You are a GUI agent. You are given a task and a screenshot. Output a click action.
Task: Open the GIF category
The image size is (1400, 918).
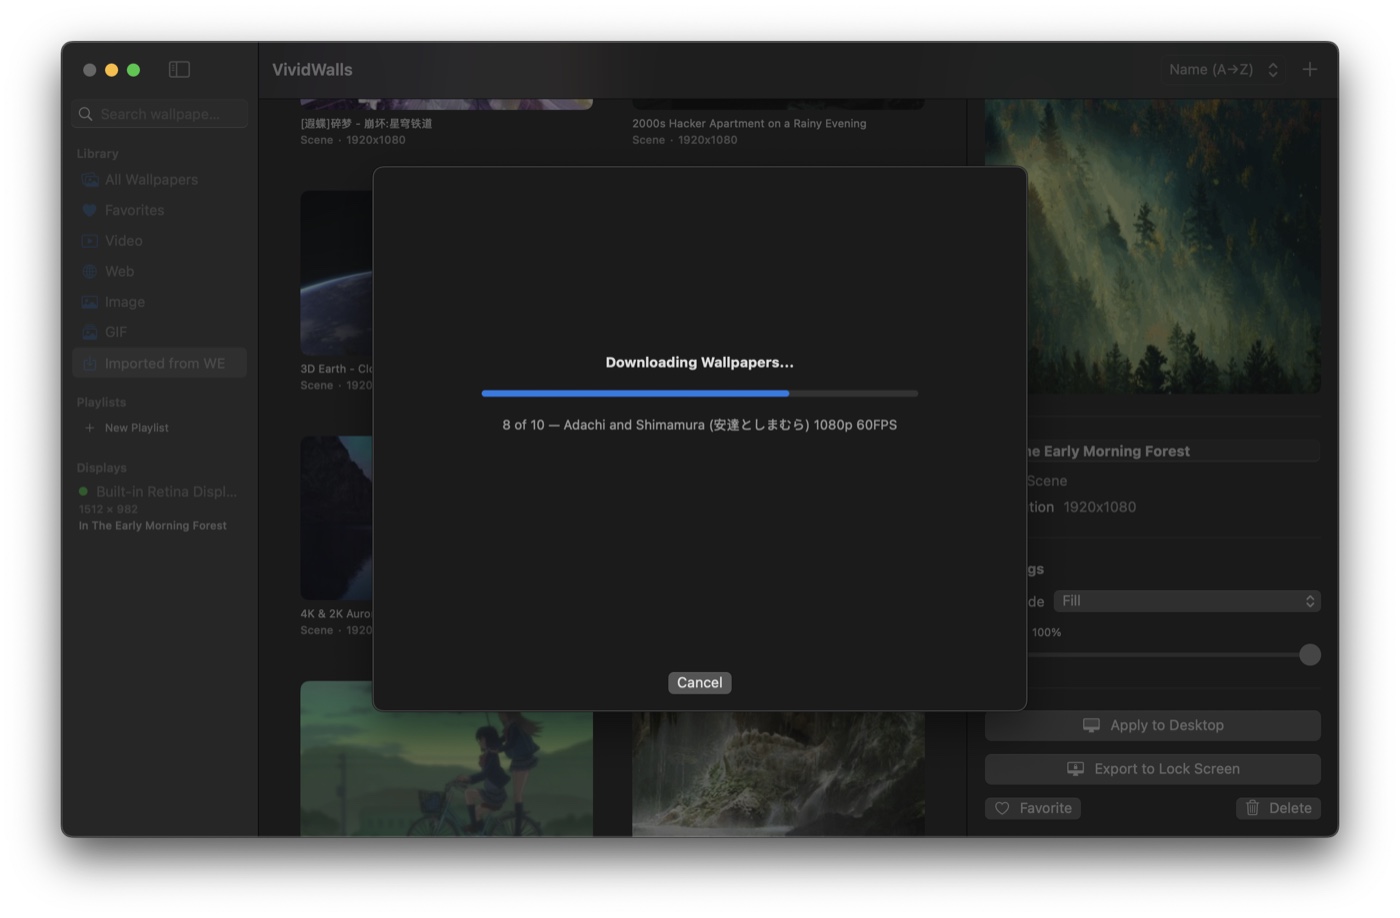click(x=159, y=332)
